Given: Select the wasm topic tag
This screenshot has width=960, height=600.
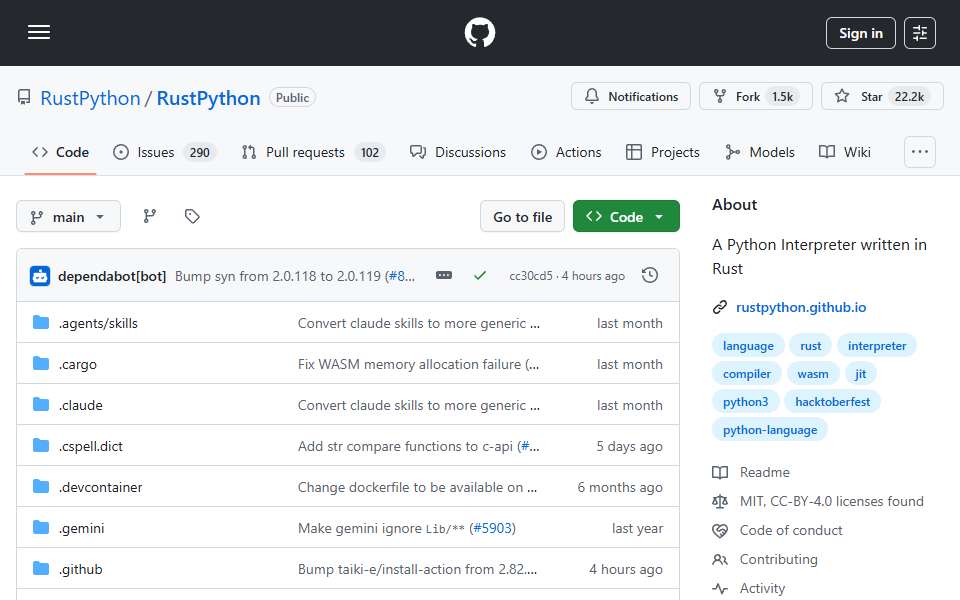Looking at the screenshot, I should coord(812,374).
